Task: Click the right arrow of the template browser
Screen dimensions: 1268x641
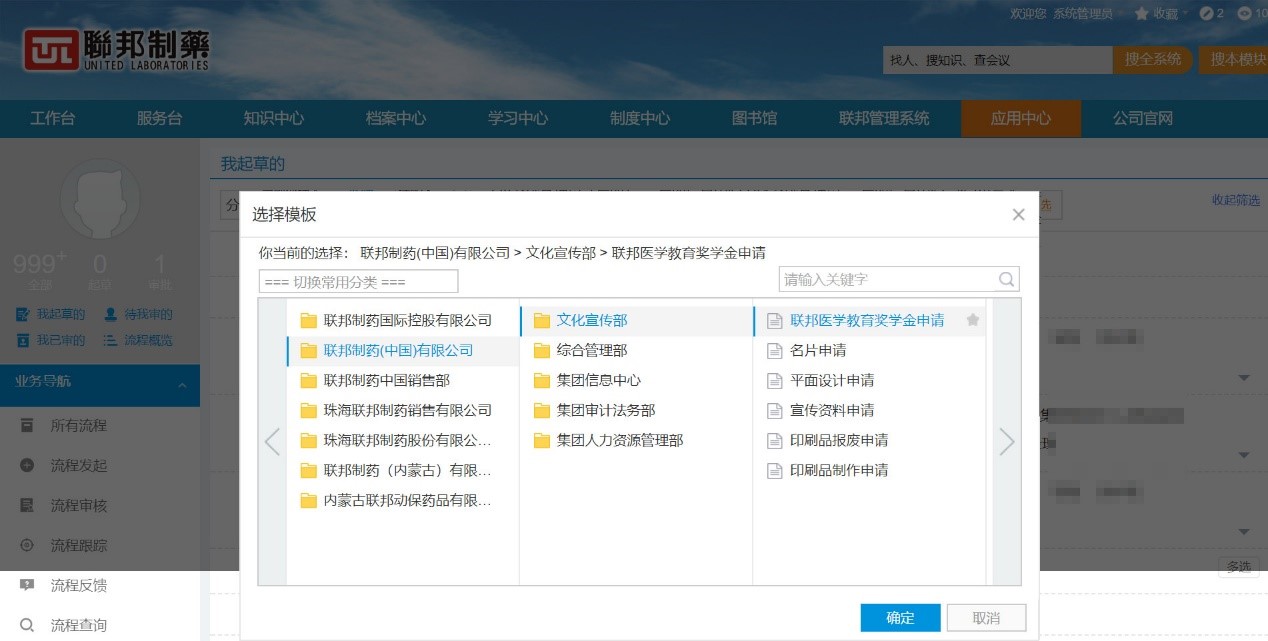Action: tap(1006, 441)
